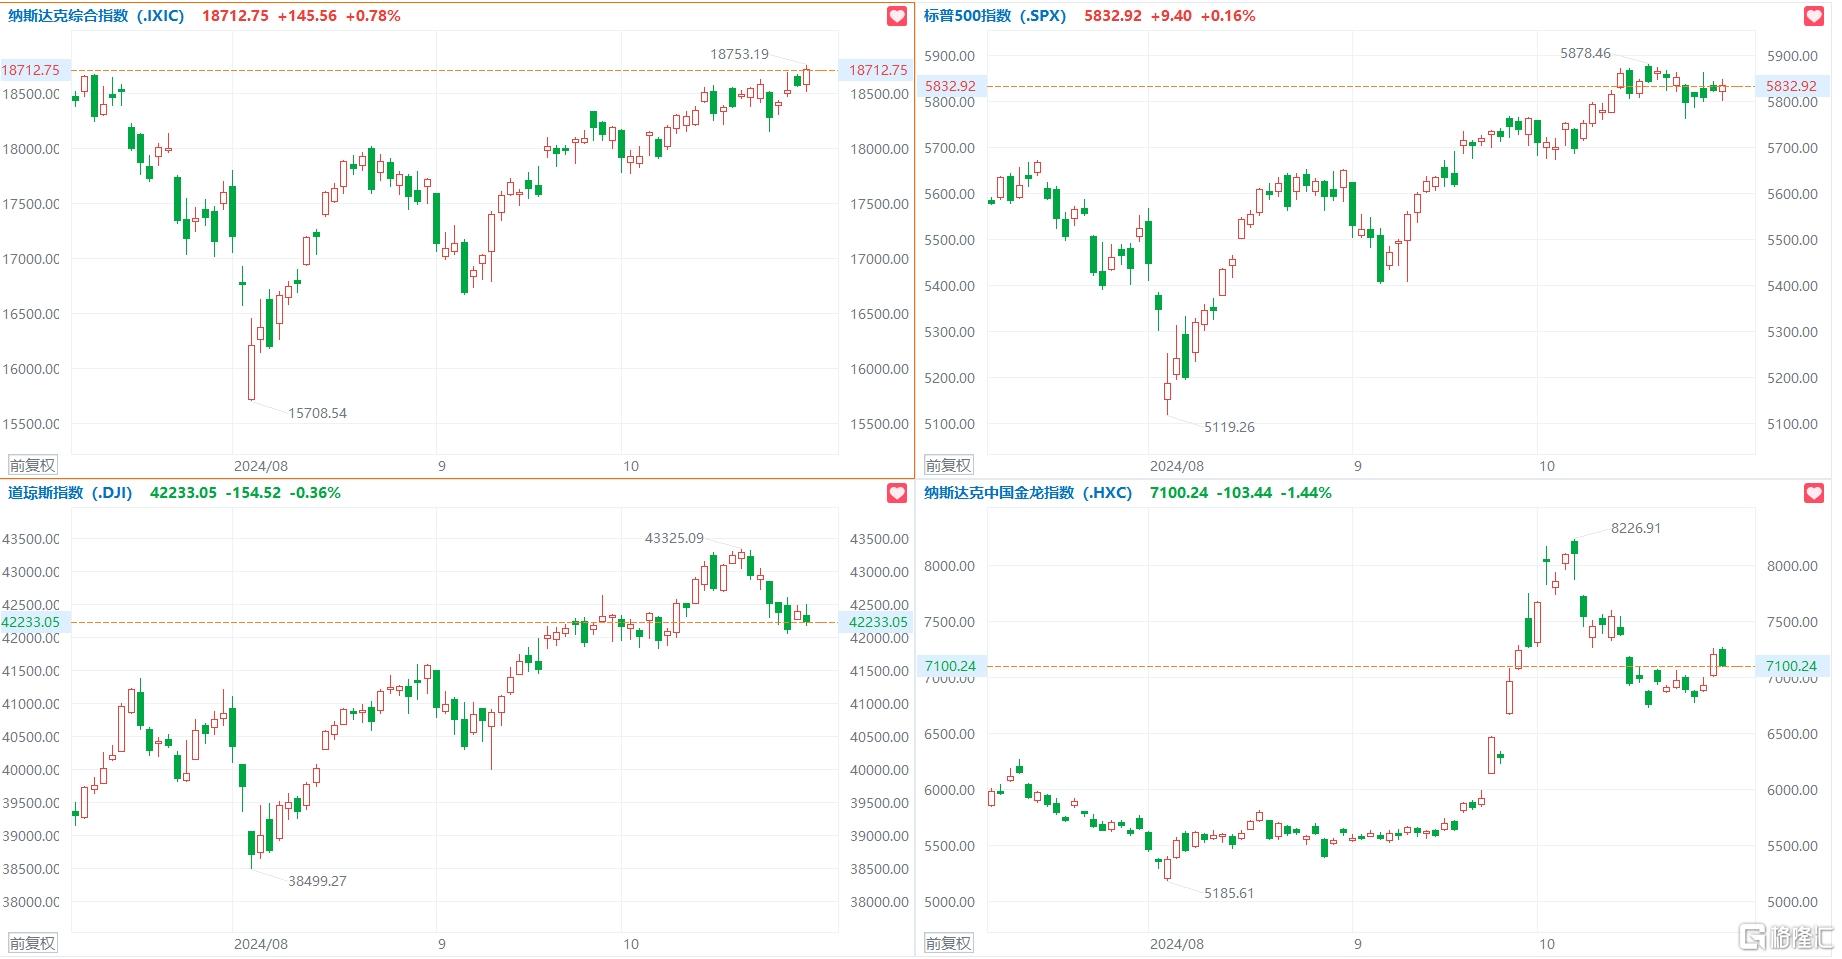The image size is (1842, 959).
Task: Click the 18712.75 price tag on Nasdaq left axis
Action: coord(33,70)
